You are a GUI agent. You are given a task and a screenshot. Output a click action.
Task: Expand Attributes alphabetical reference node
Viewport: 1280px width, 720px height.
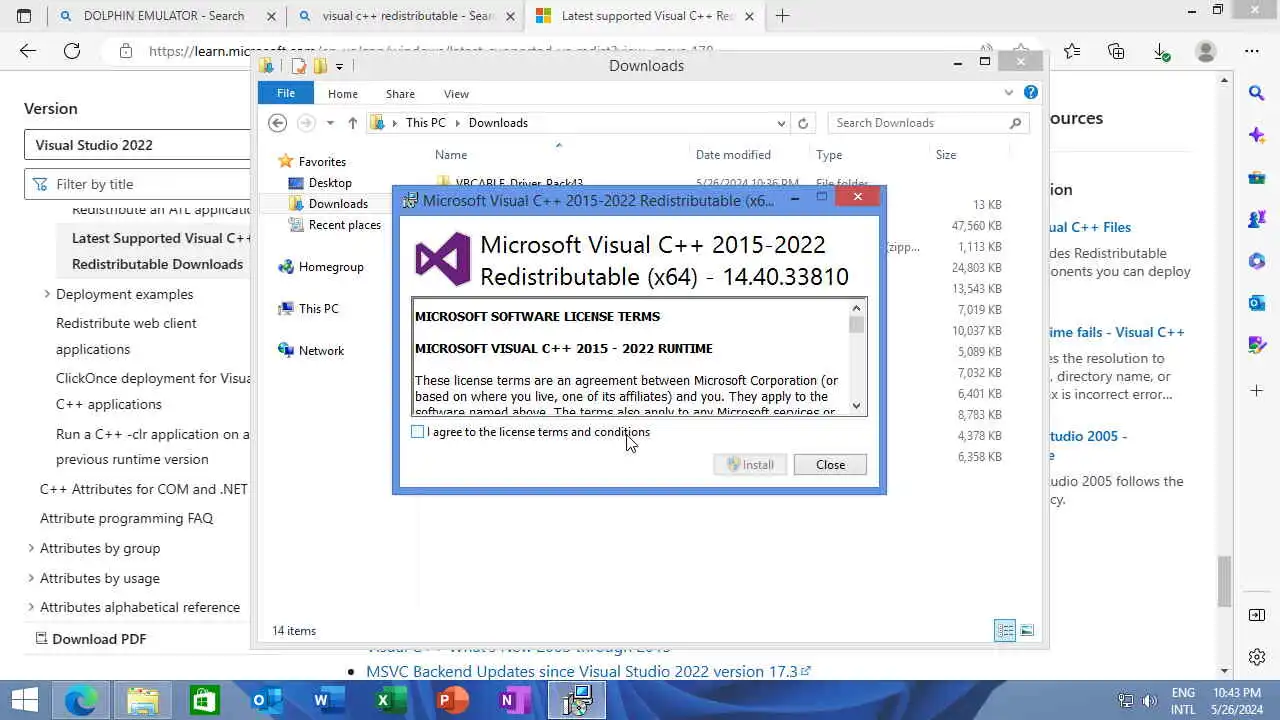[x=31, y=607]
